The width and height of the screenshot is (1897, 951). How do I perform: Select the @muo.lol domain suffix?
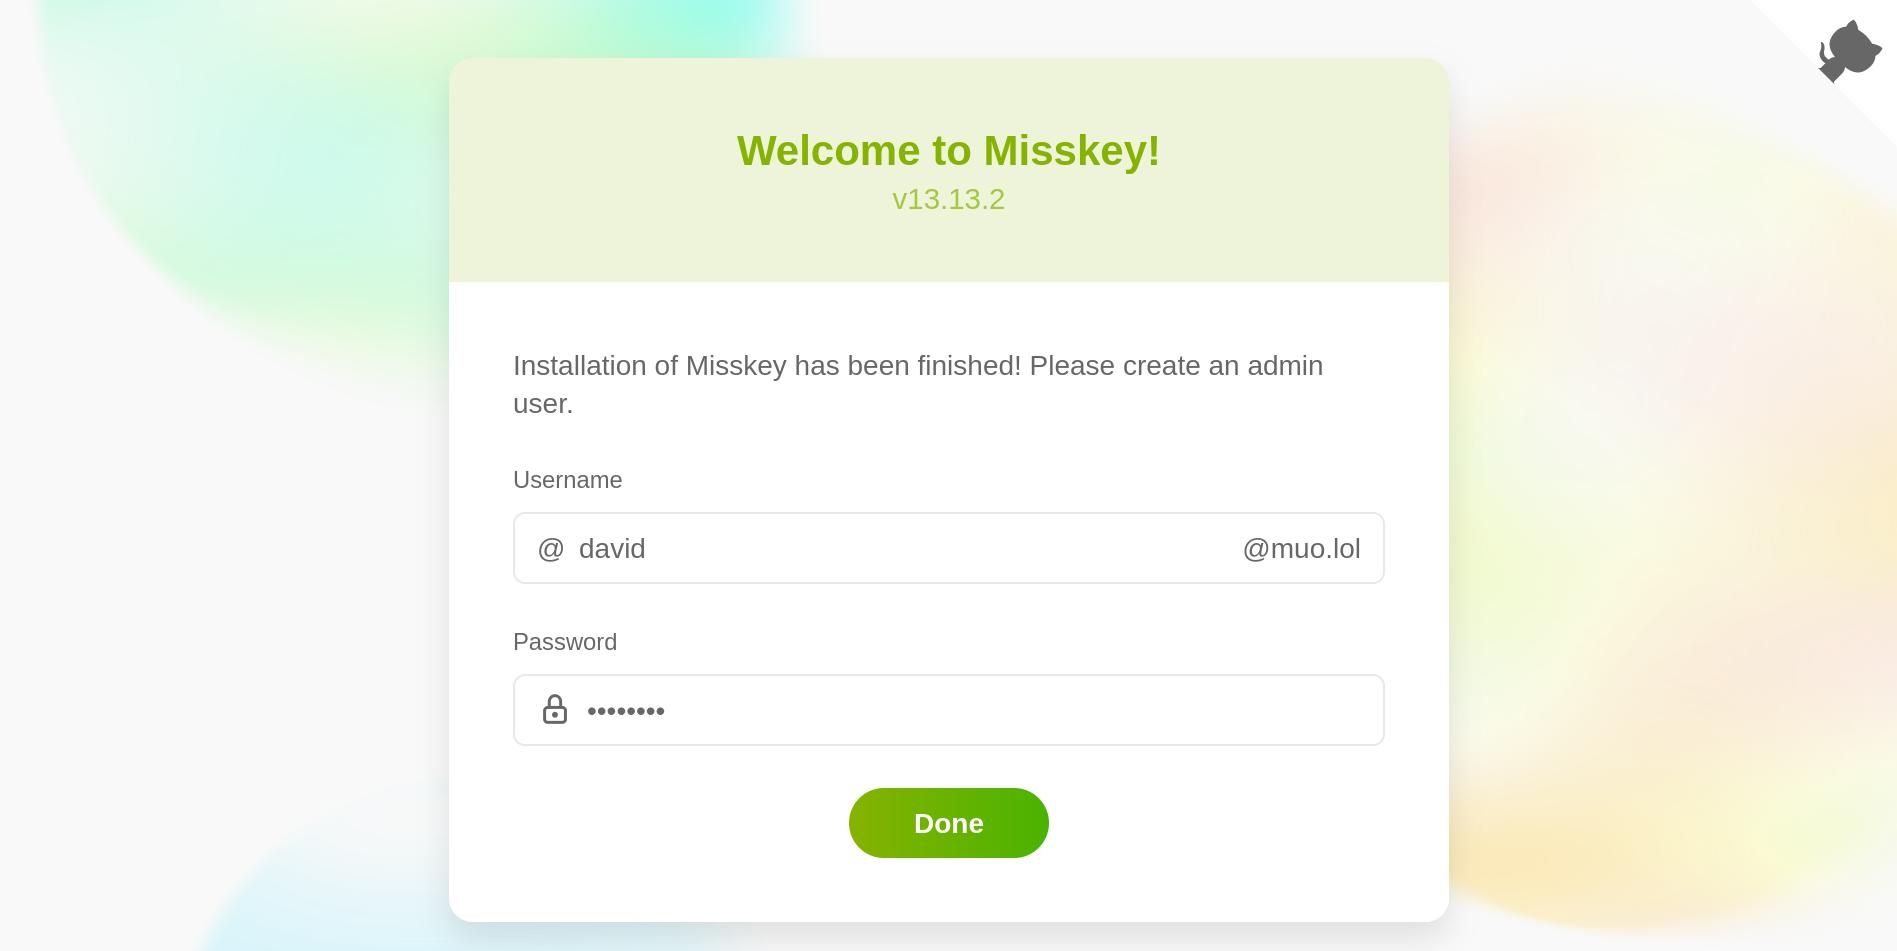point(1300,548)
